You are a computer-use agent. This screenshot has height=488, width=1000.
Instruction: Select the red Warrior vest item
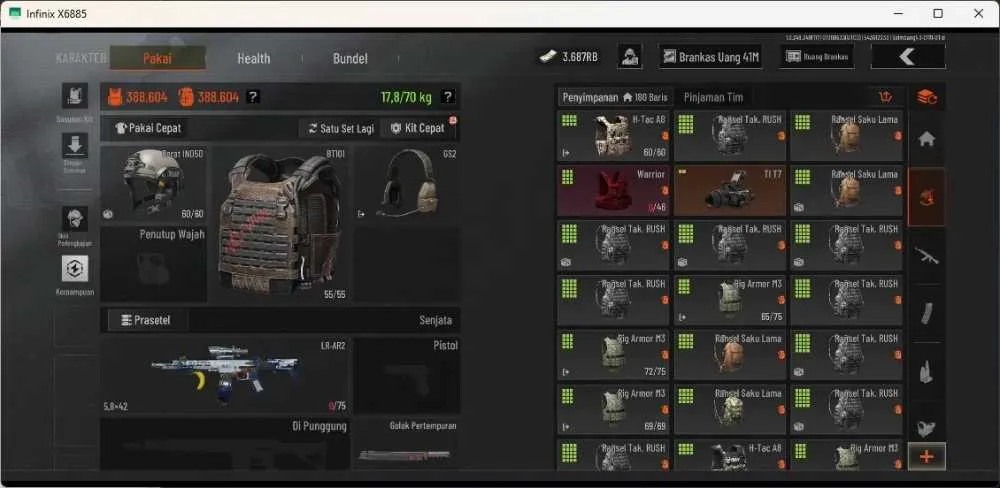coord(614,191)
